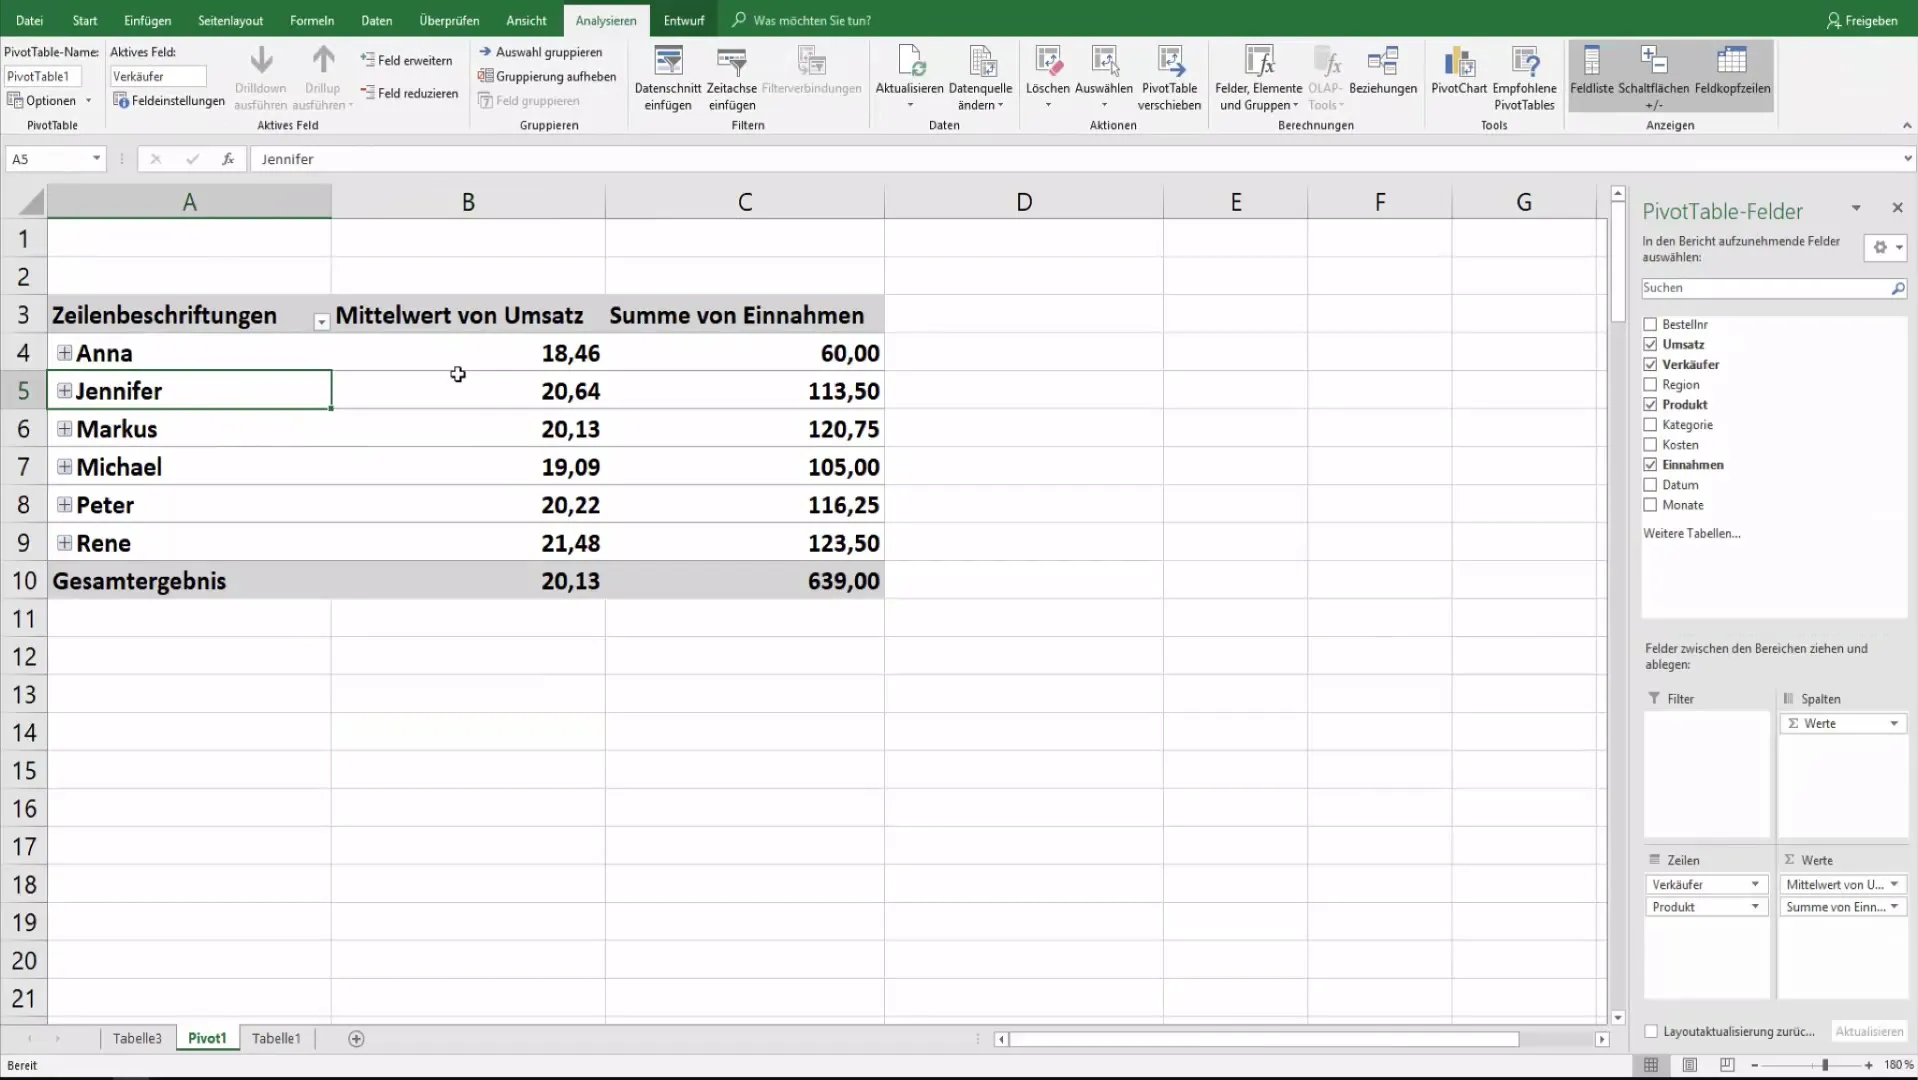Expand the Rene row group
This screenshot has width=1918, height=1080.
click(64, 543)
